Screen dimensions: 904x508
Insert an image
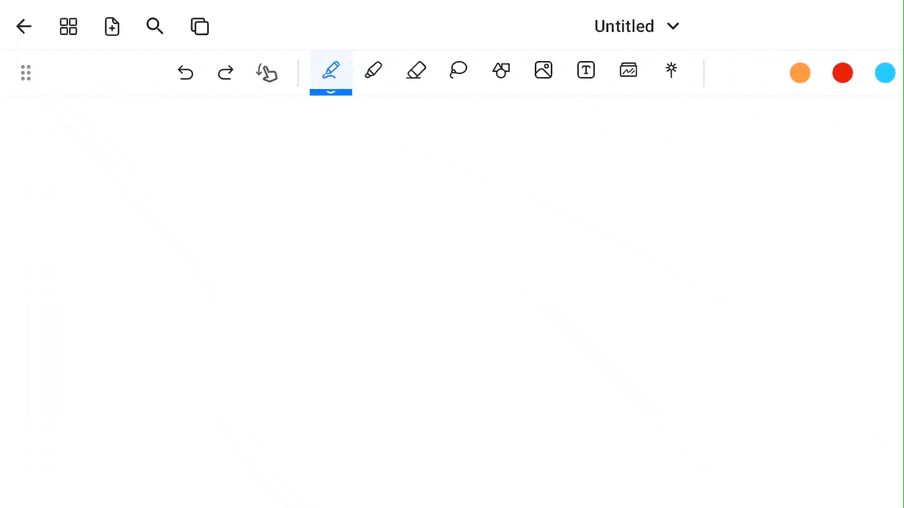pos(543,70)
